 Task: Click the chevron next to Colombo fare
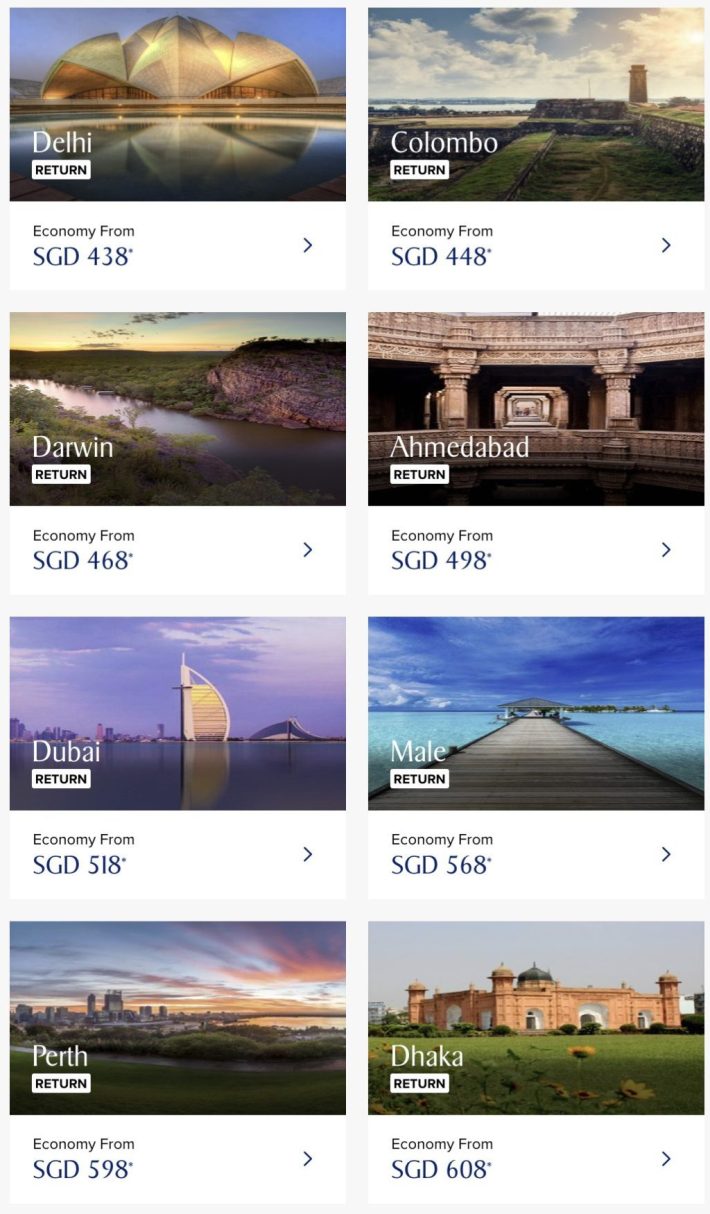pos(666,245)
